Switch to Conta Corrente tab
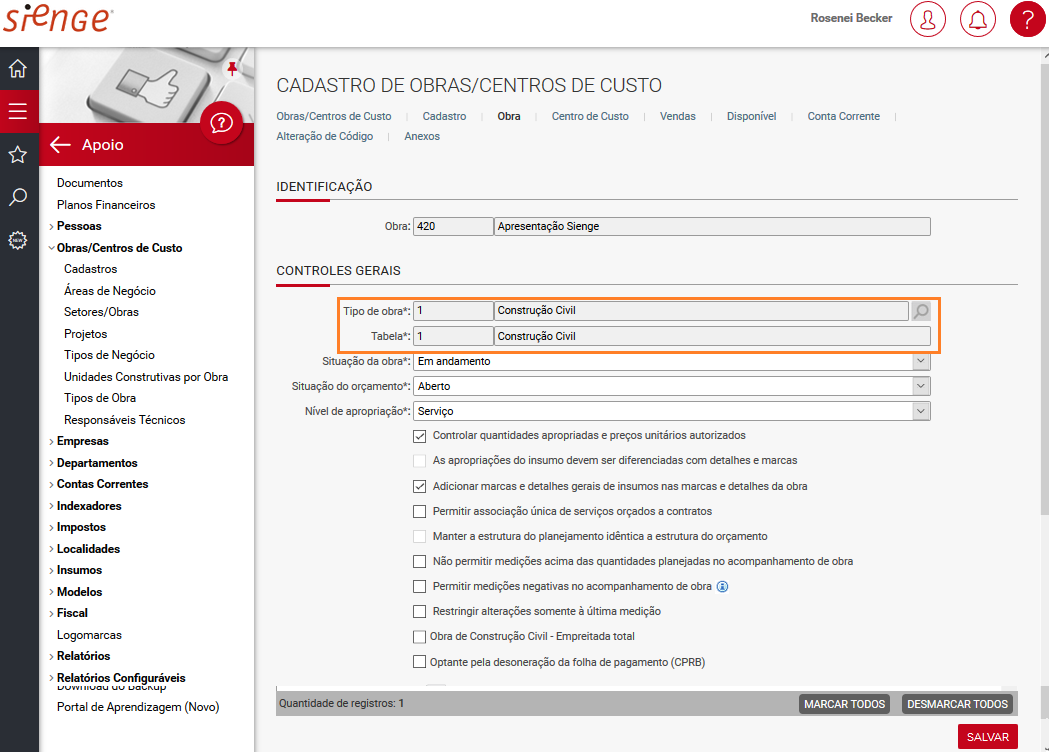 [x=844, y=116]
